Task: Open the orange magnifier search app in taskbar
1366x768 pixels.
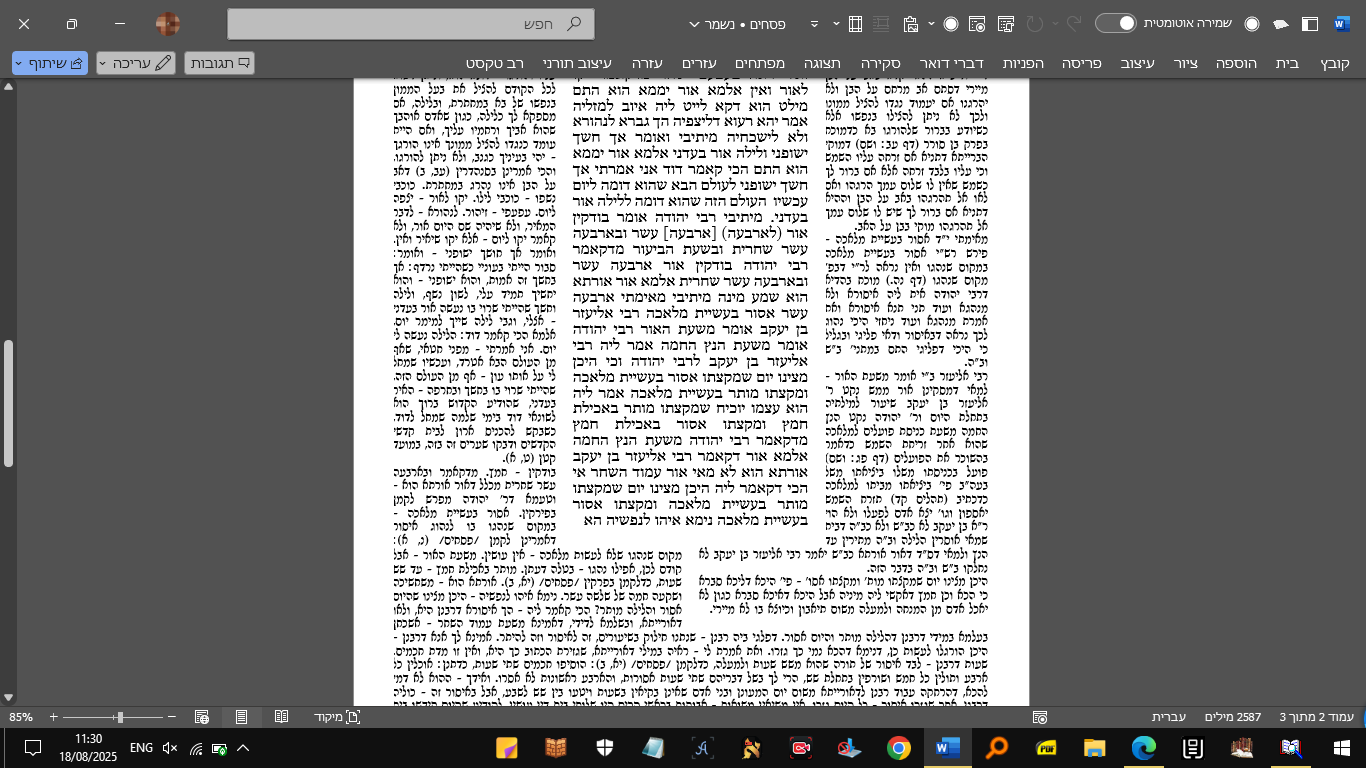Action: click(996, 747)
